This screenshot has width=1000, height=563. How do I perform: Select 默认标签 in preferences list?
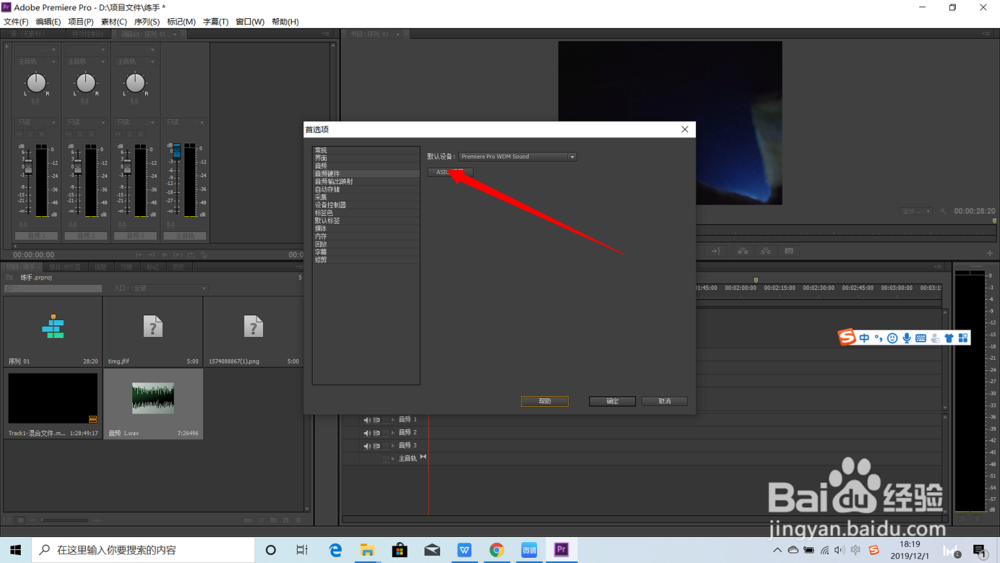(x=365, y=221)
